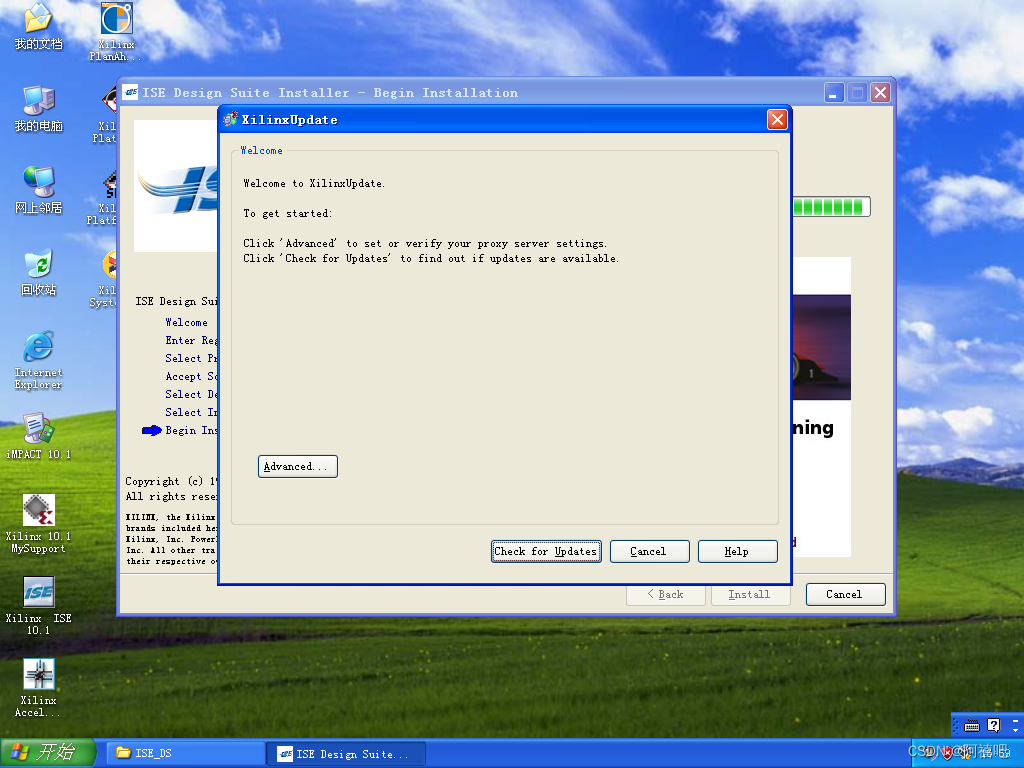Image resolution: width=1024 pixels, height=768 pixels.
Task: Click the keyboard icon in language bar
Action: [972, 726]
